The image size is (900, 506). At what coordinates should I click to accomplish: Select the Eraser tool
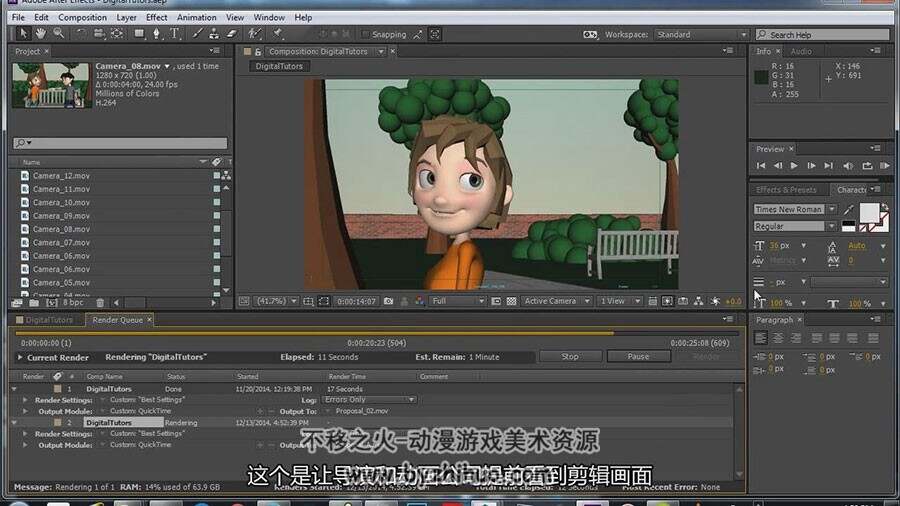pyautogui.click(x=231, y=34)
